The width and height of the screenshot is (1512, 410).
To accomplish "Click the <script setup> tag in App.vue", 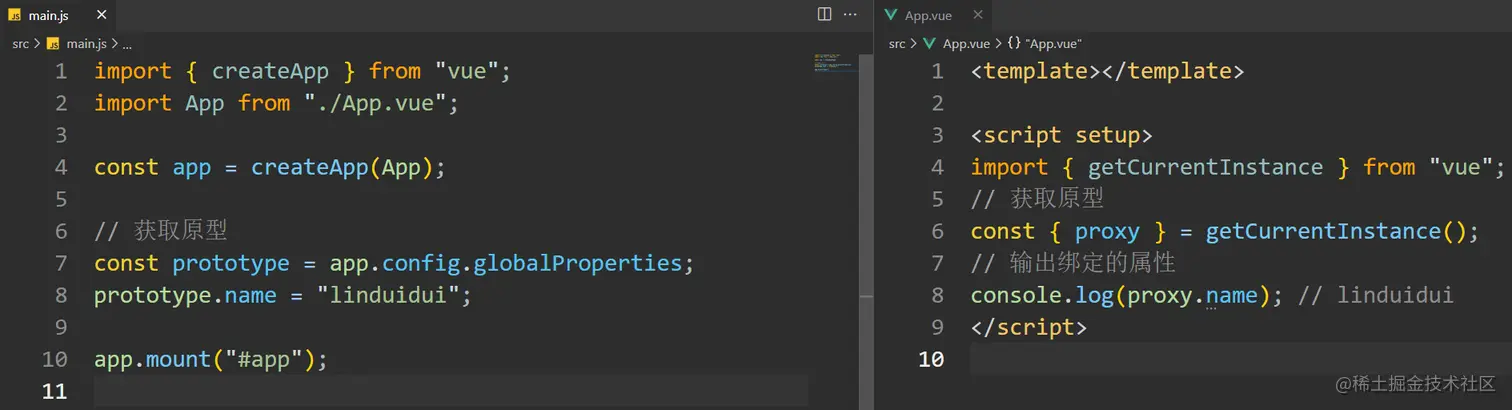I will click(x=1062, y=135).
